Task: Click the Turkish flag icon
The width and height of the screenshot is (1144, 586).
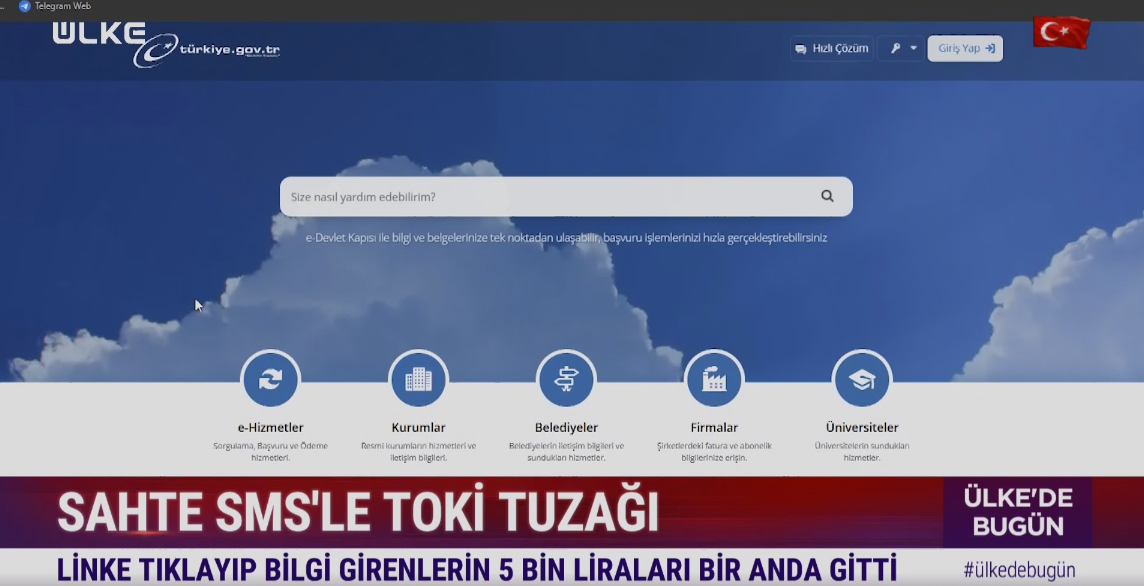Action: [1061, 33]
